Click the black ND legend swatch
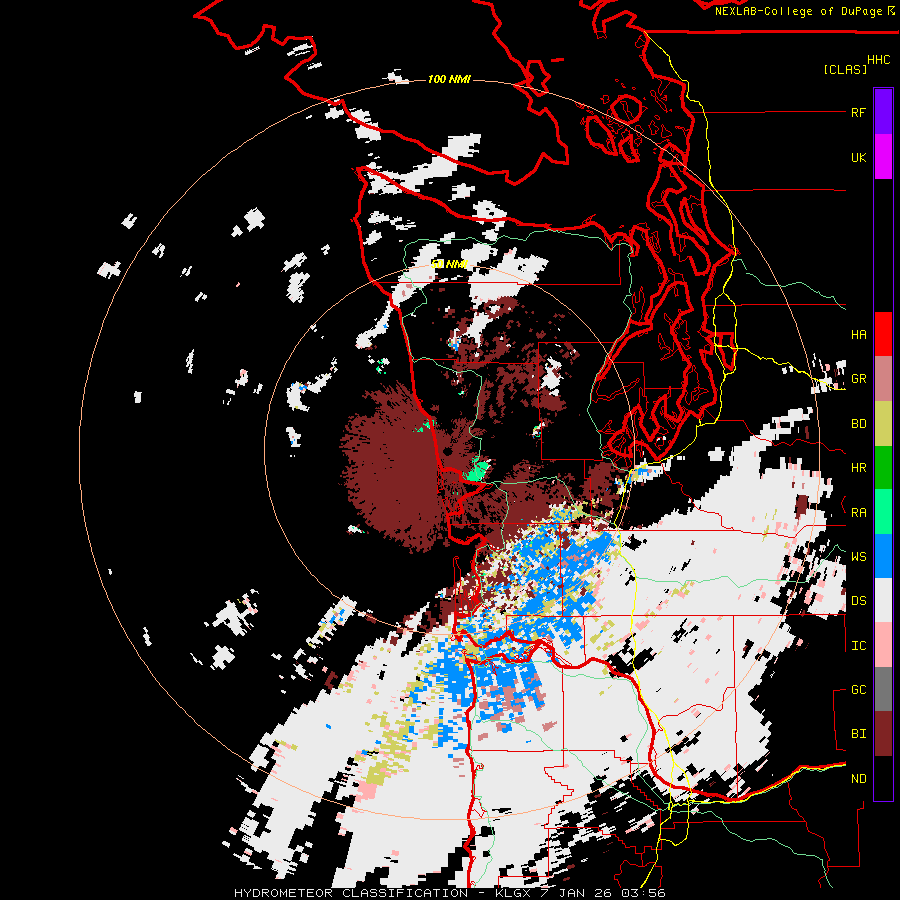This screenshot has width=900, height=900. click(883, 778)
